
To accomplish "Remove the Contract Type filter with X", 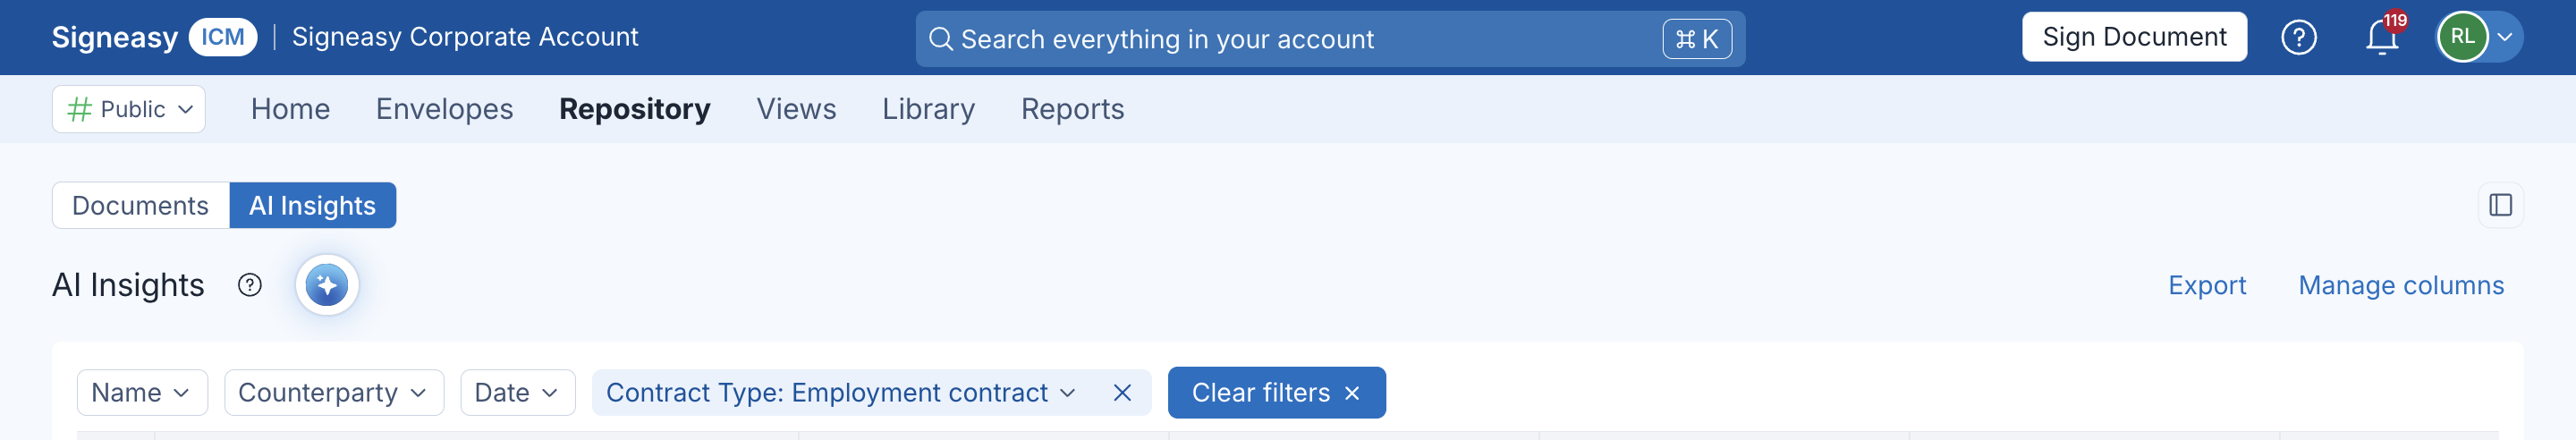I will [x=1122, y=393].
